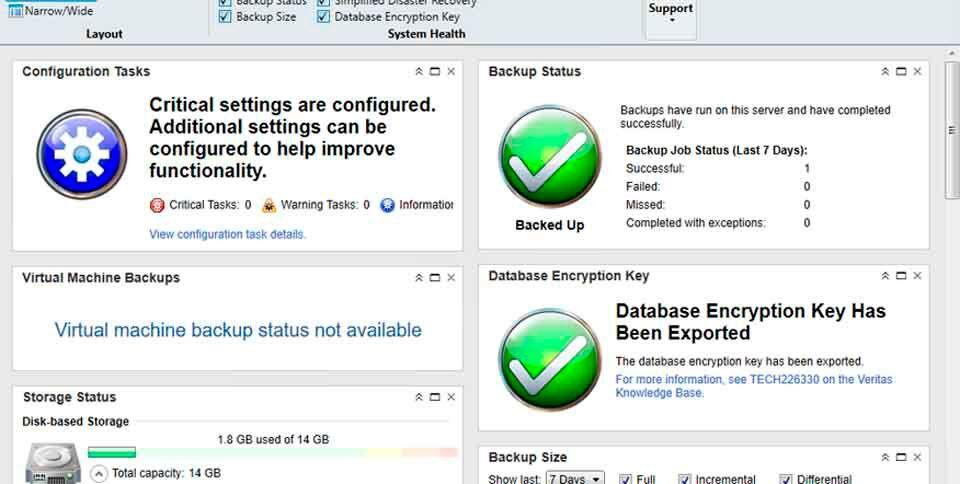960x484 pixels.
Task: Toggle the Simplified Disaster Recovery checkbox
Action: pos(323,2)
